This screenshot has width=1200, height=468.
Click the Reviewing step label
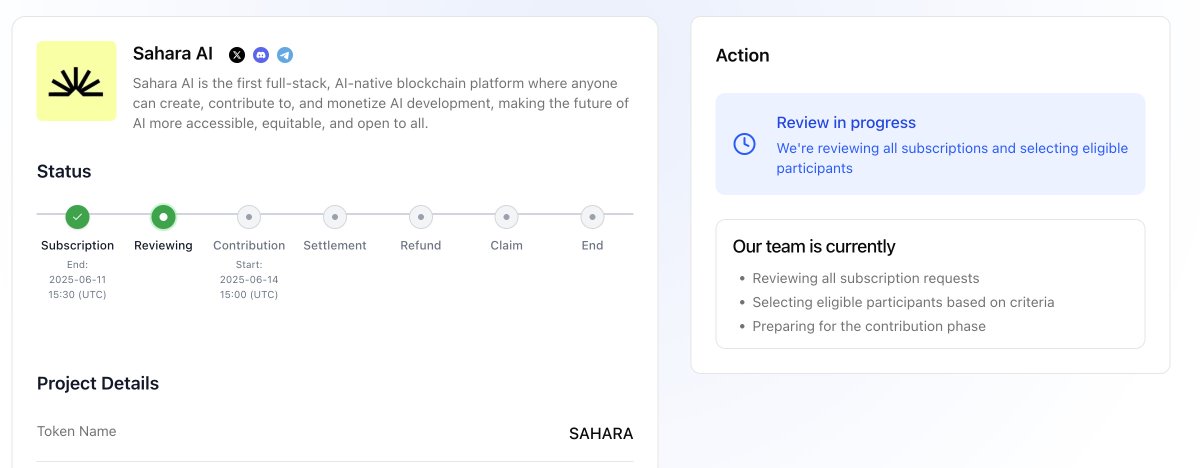(x=163, y=245)
